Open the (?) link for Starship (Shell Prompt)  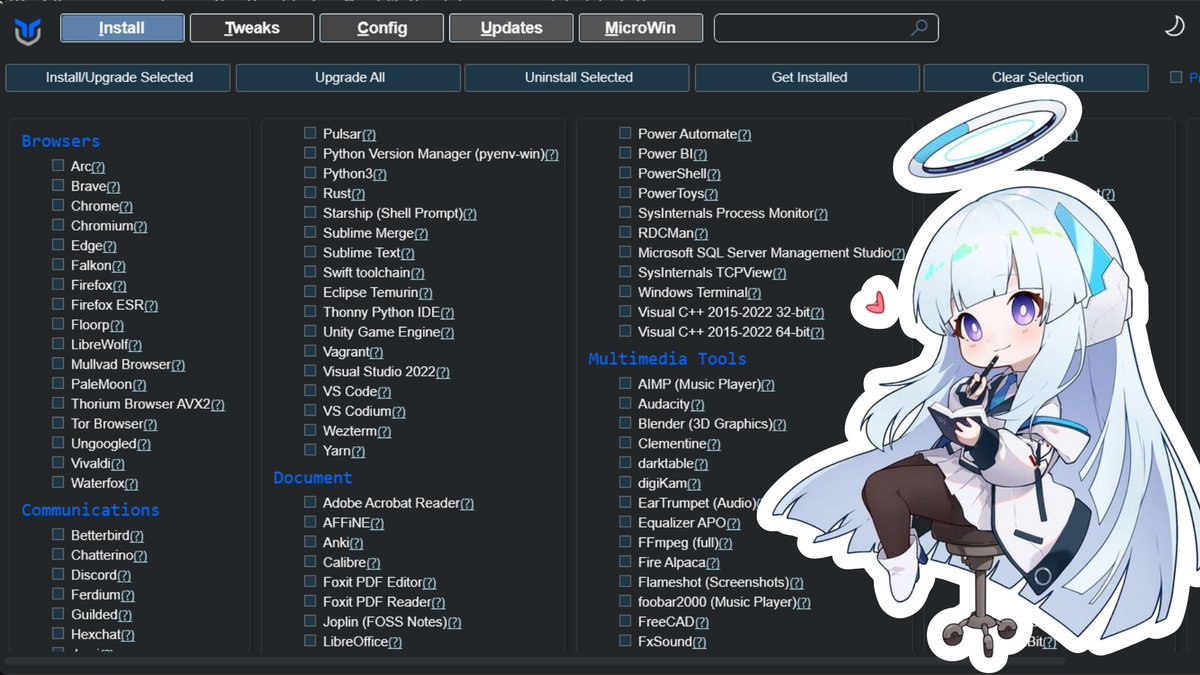(x=470, y=214)
